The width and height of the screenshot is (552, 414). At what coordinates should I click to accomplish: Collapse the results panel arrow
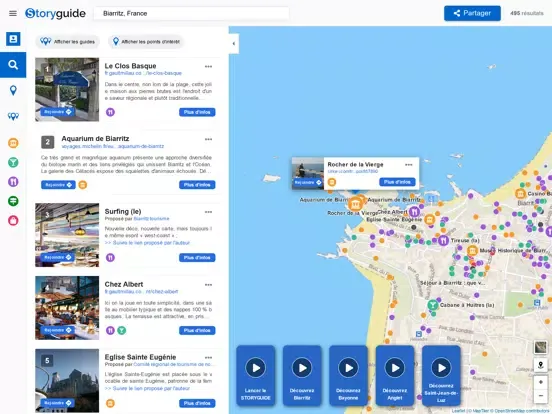click(234, 44)
